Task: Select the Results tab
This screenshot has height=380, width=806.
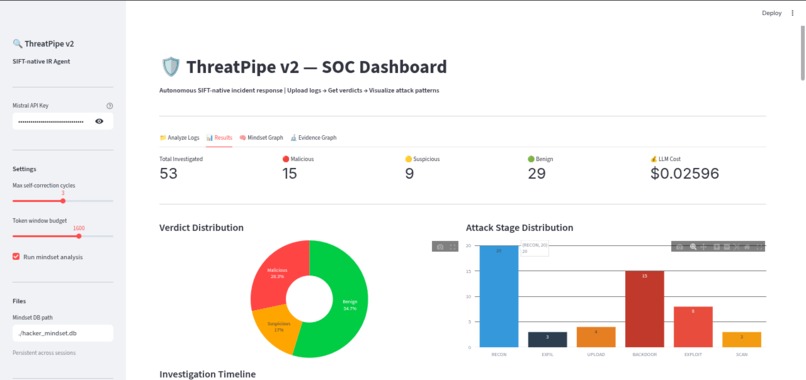Action: pyautogui.click(x=219, y=138)
